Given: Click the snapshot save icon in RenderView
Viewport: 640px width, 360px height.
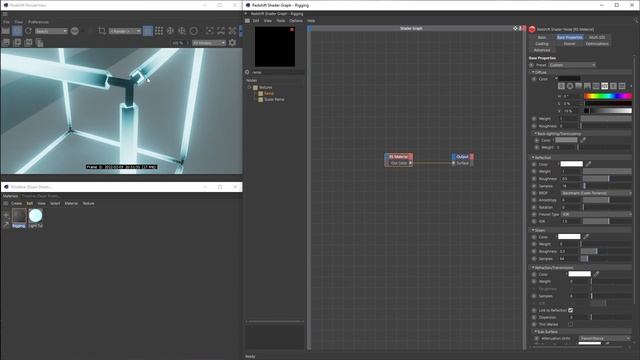Looking at the screenshot, I should coord(6,42).
